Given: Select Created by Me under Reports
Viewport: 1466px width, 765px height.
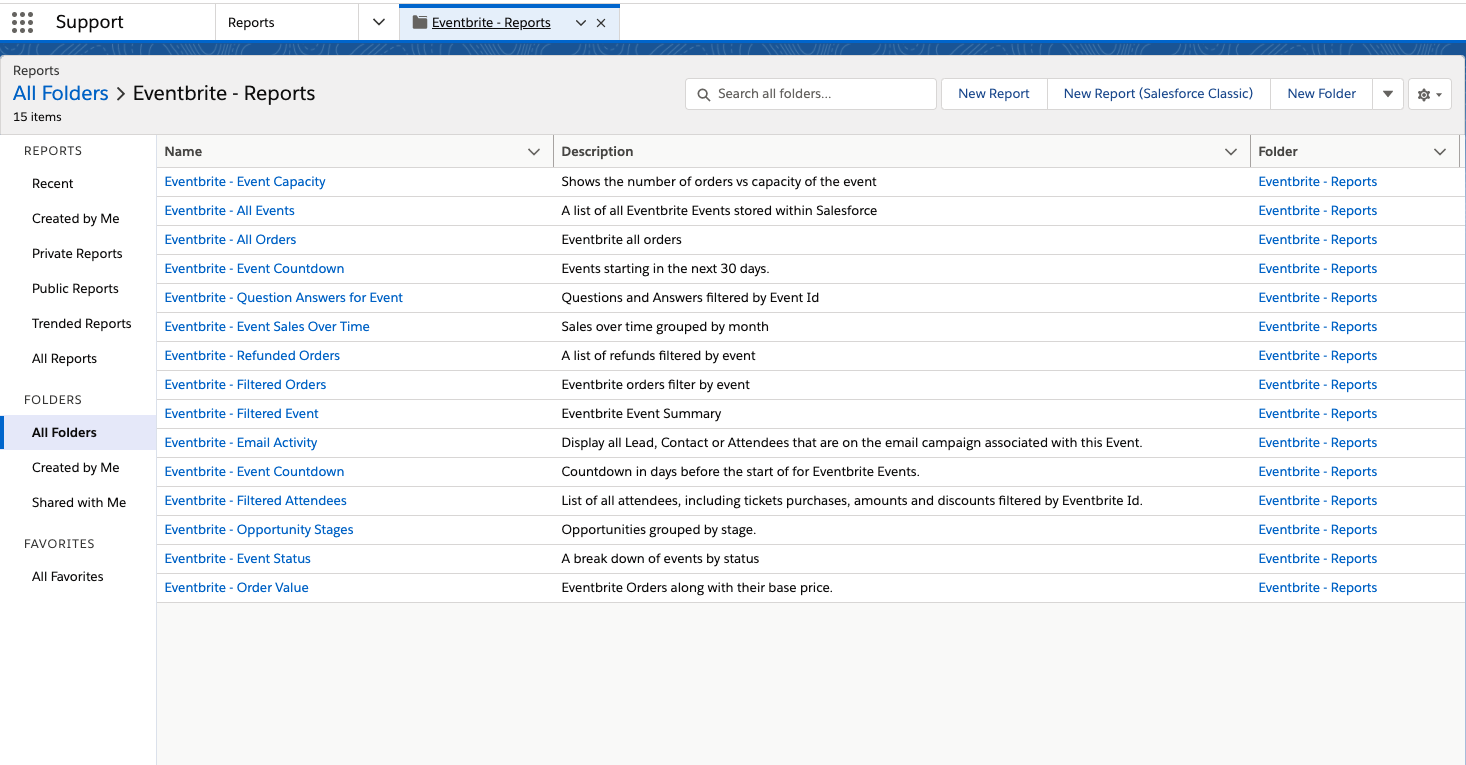Looking at the screenshot, I should [76, 219].
